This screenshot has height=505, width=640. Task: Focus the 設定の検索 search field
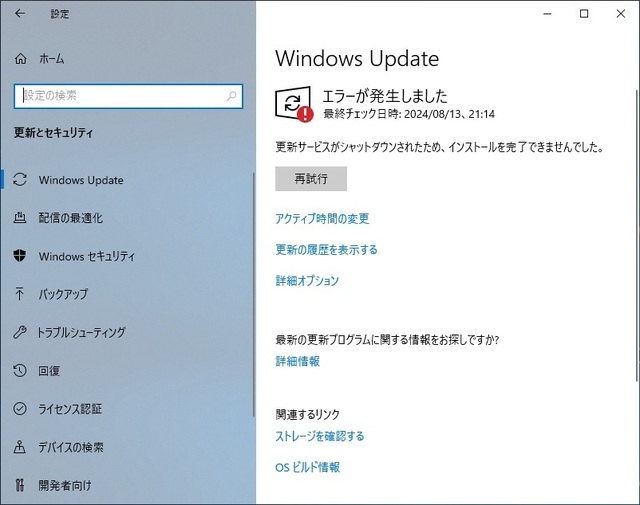pyautogui.click(x=128, y=96)
